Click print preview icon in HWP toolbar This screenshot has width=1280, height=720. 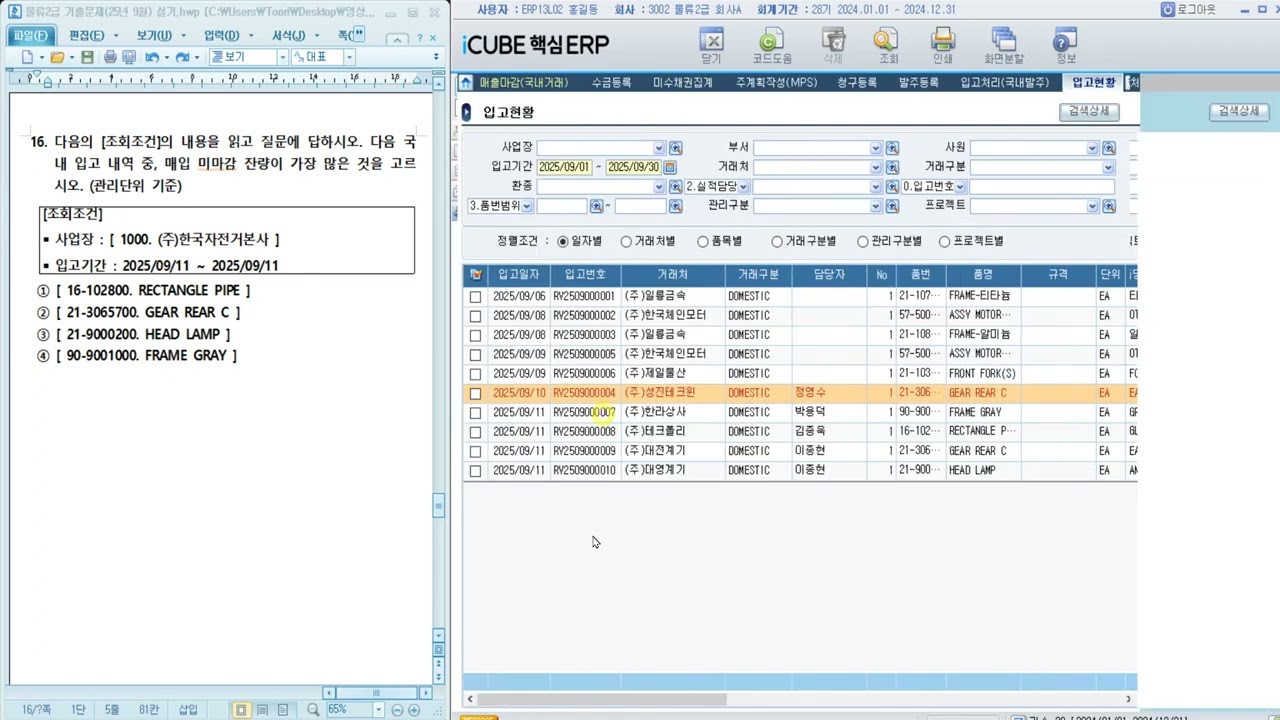[129, 57]
